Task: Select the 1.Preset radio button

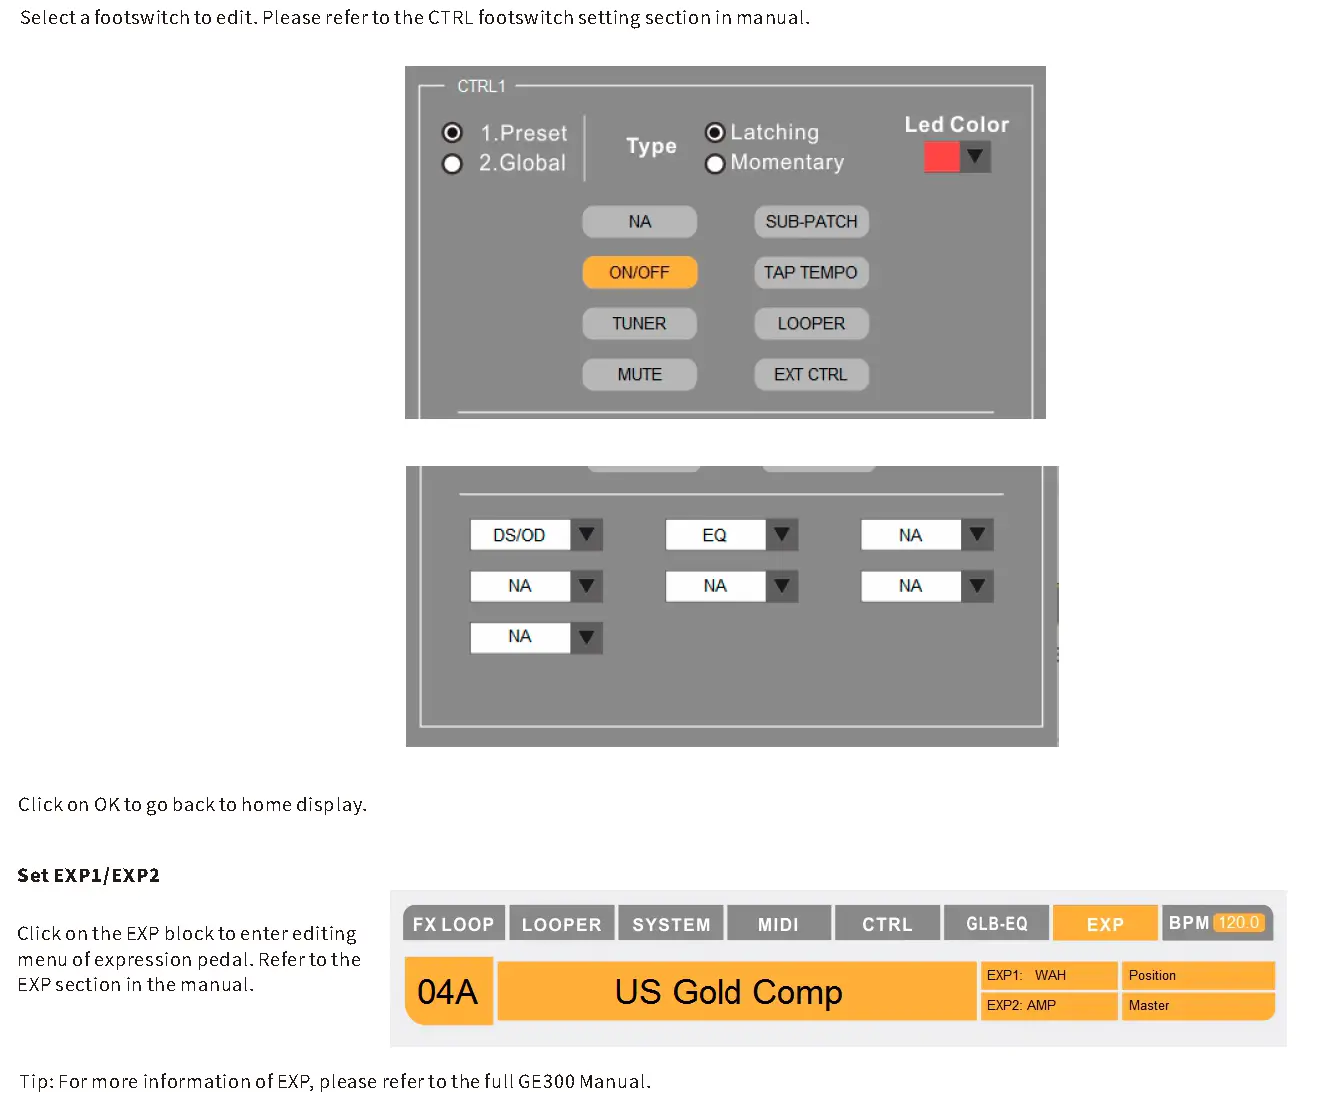Action: (453, 133)
